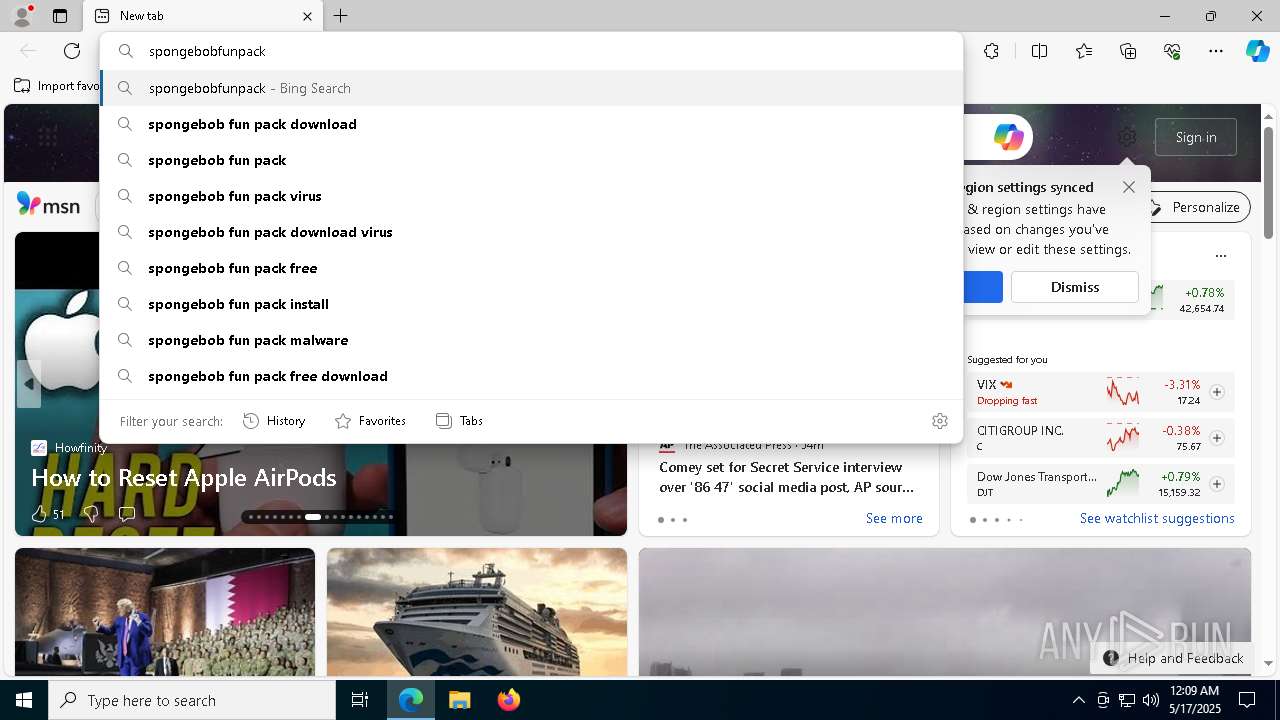The width and height of the screenshot is (1280, 720).
Task: Click Dismiss in region settings popup
Action: 1075,287
